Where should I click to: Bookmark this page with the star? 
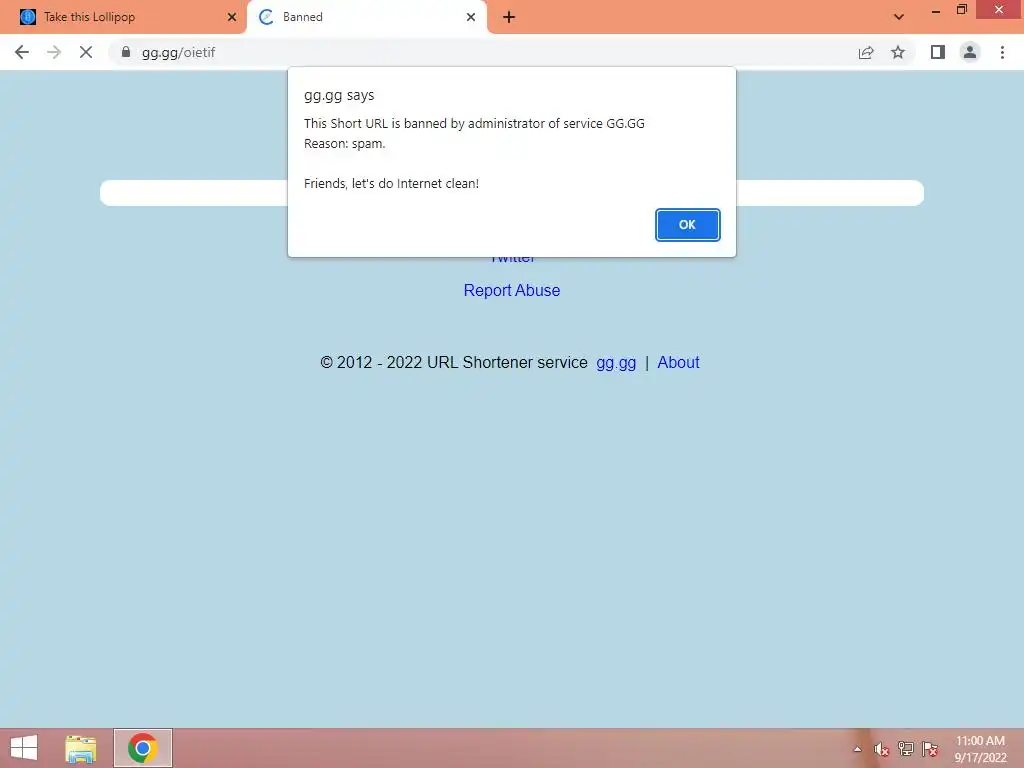click(898, 52)
